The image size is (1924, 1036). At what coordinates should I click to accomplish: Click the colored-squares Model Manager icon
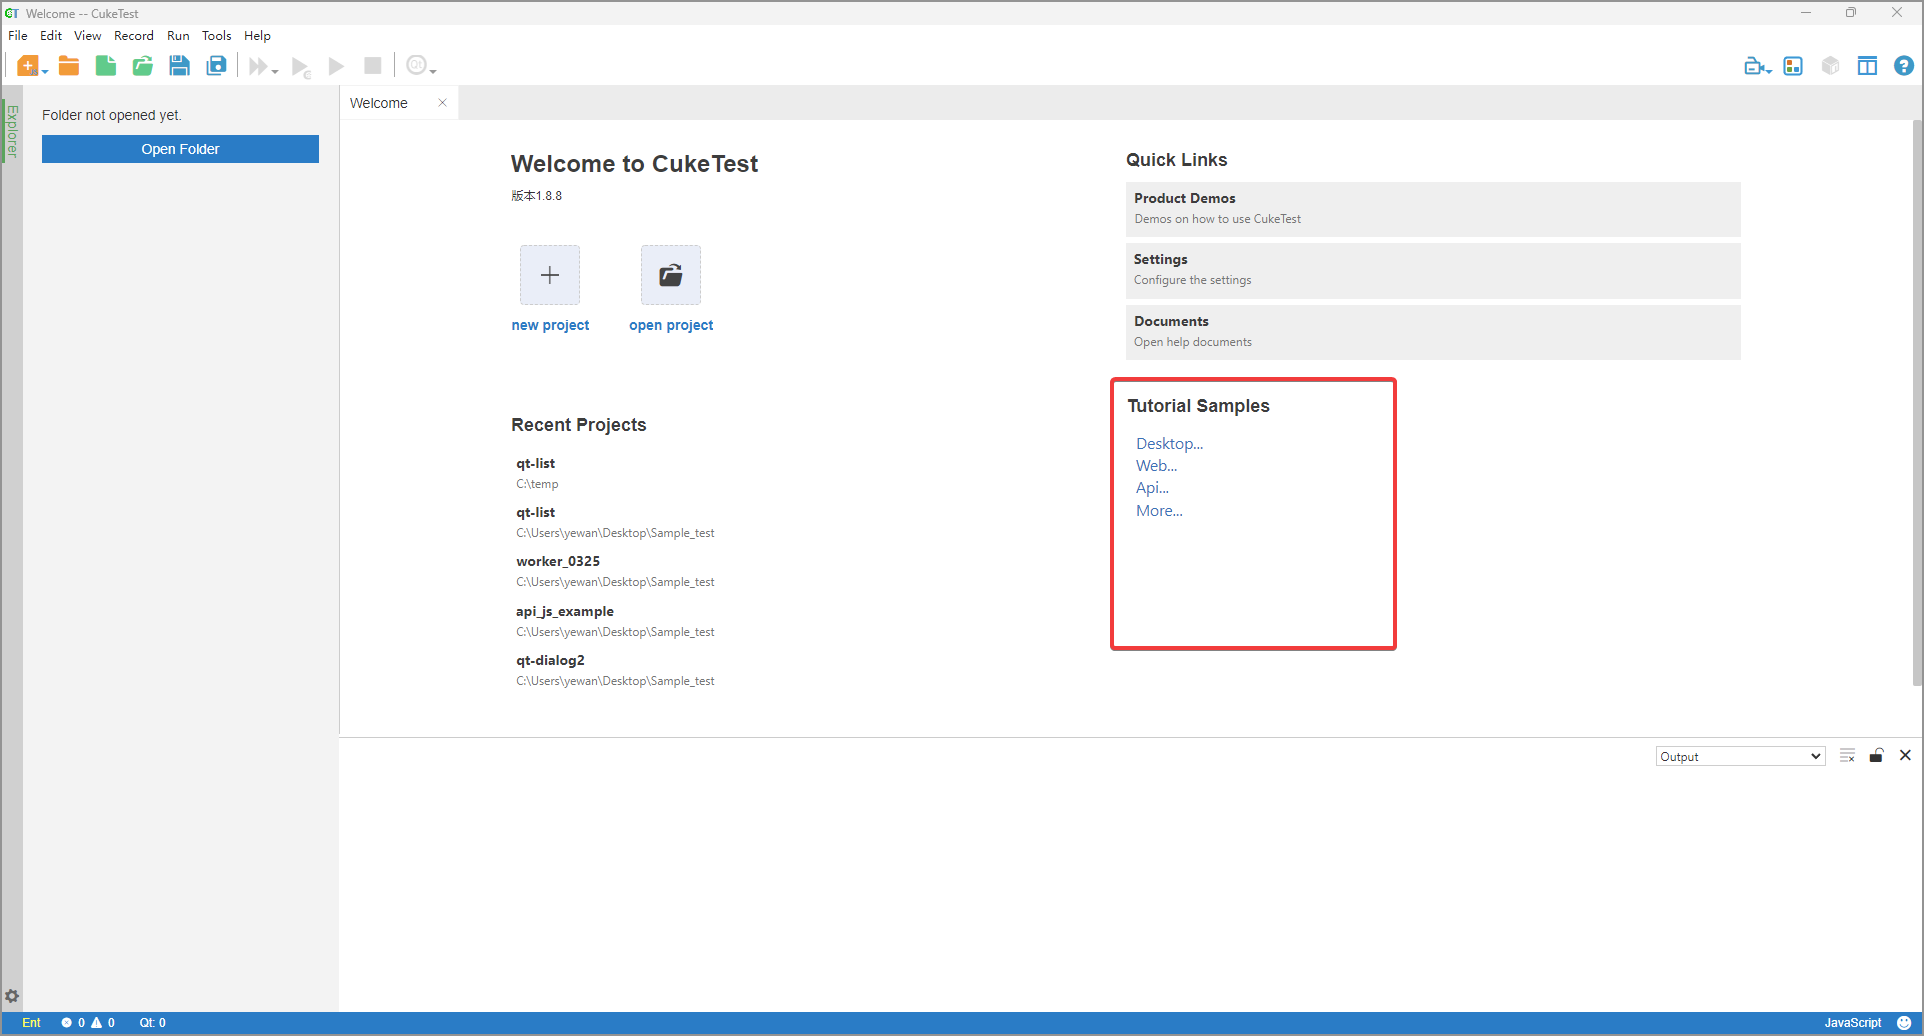coord(1794,66)
